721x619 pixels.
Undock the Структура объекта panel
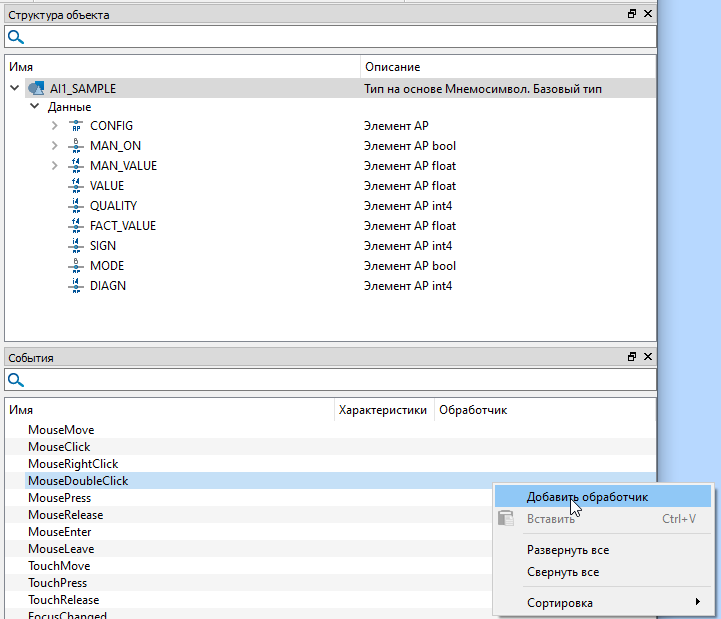coord(632,14)
